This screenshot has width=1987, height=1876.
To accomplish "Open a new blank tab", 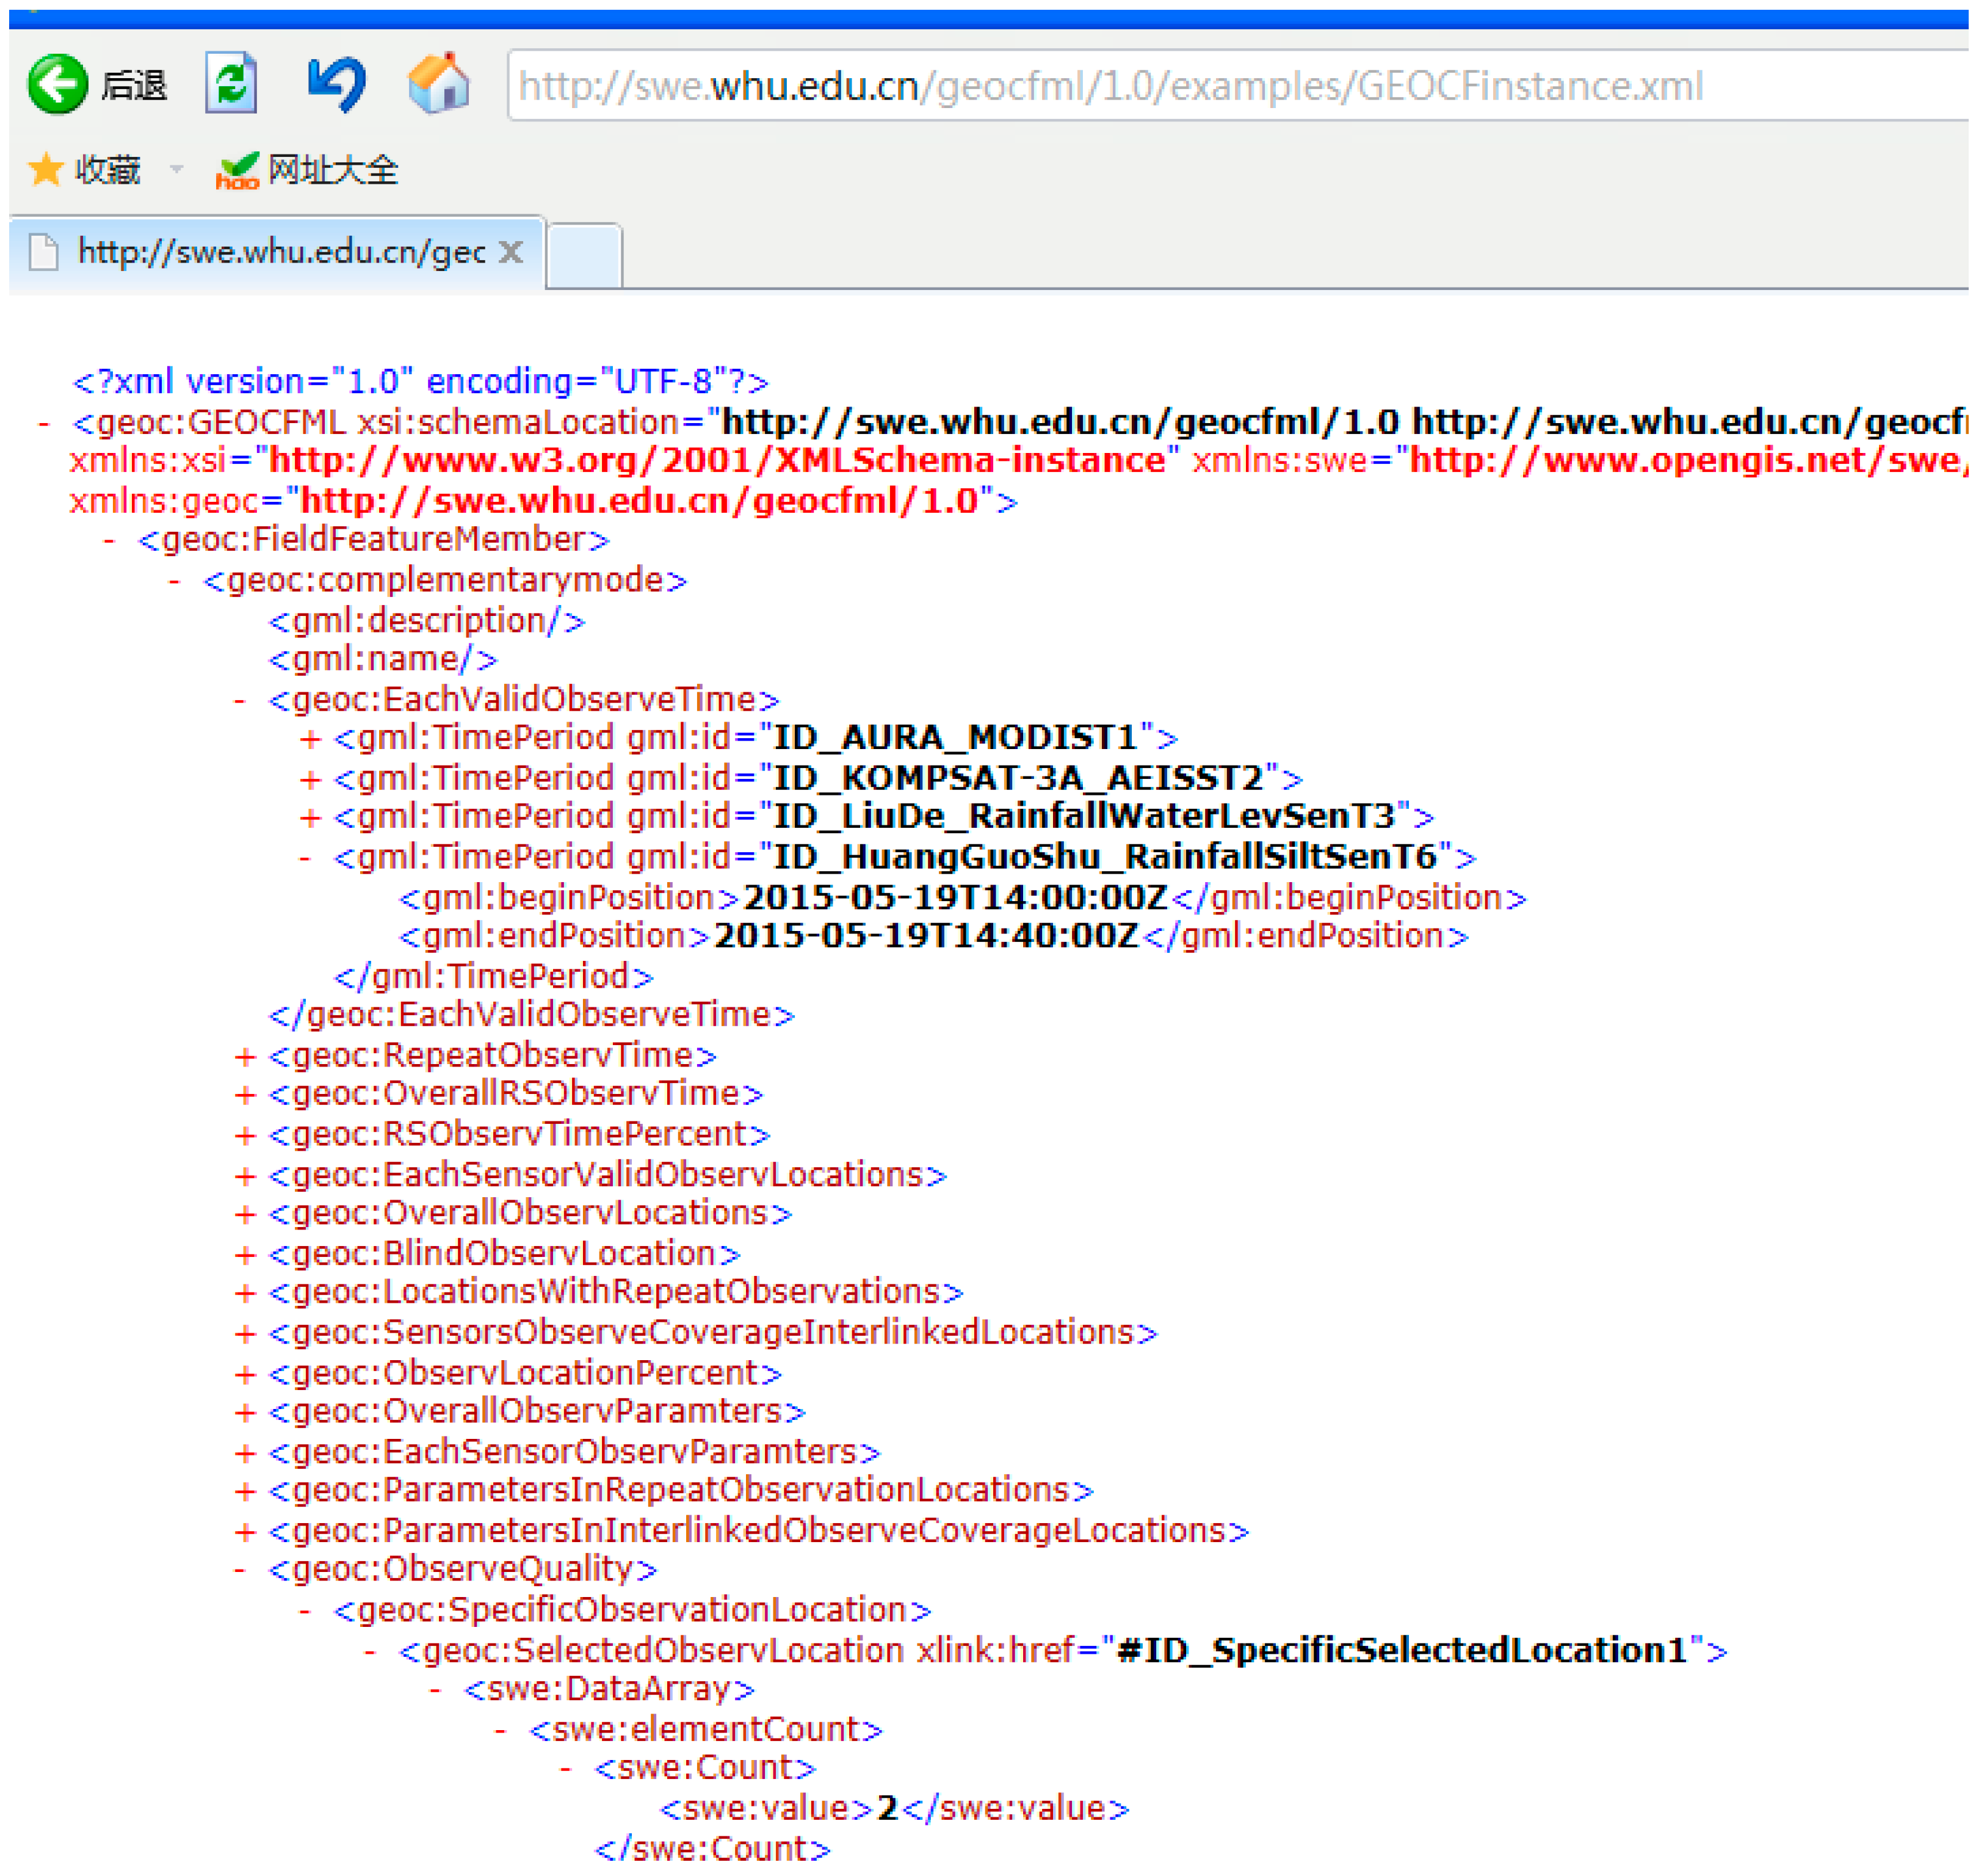I will tap(584, 256).
